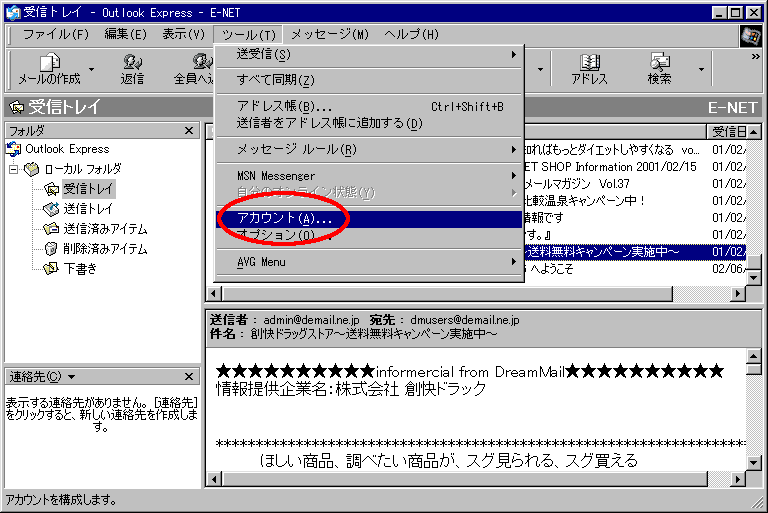Click the 全員へ返信 (reply all) toolbar icon

(202, 62)
